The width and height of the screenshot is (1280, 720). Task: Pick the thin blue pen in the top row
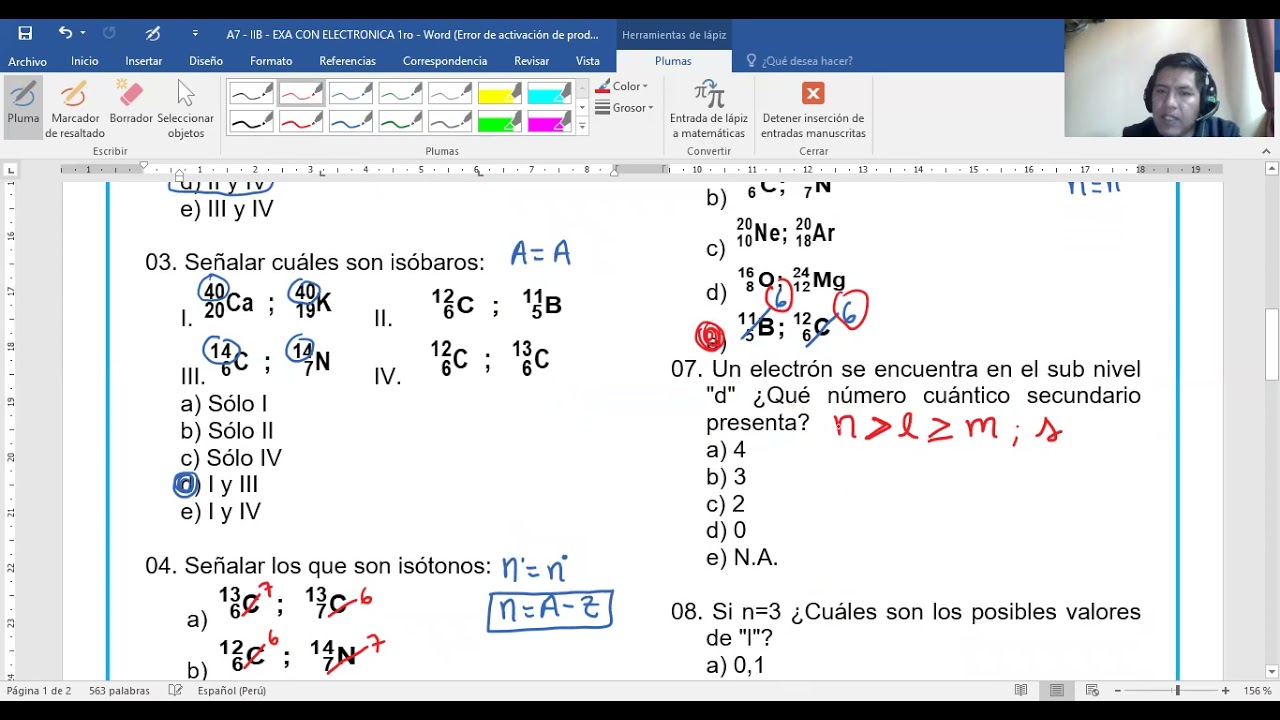tap(351, 95)
